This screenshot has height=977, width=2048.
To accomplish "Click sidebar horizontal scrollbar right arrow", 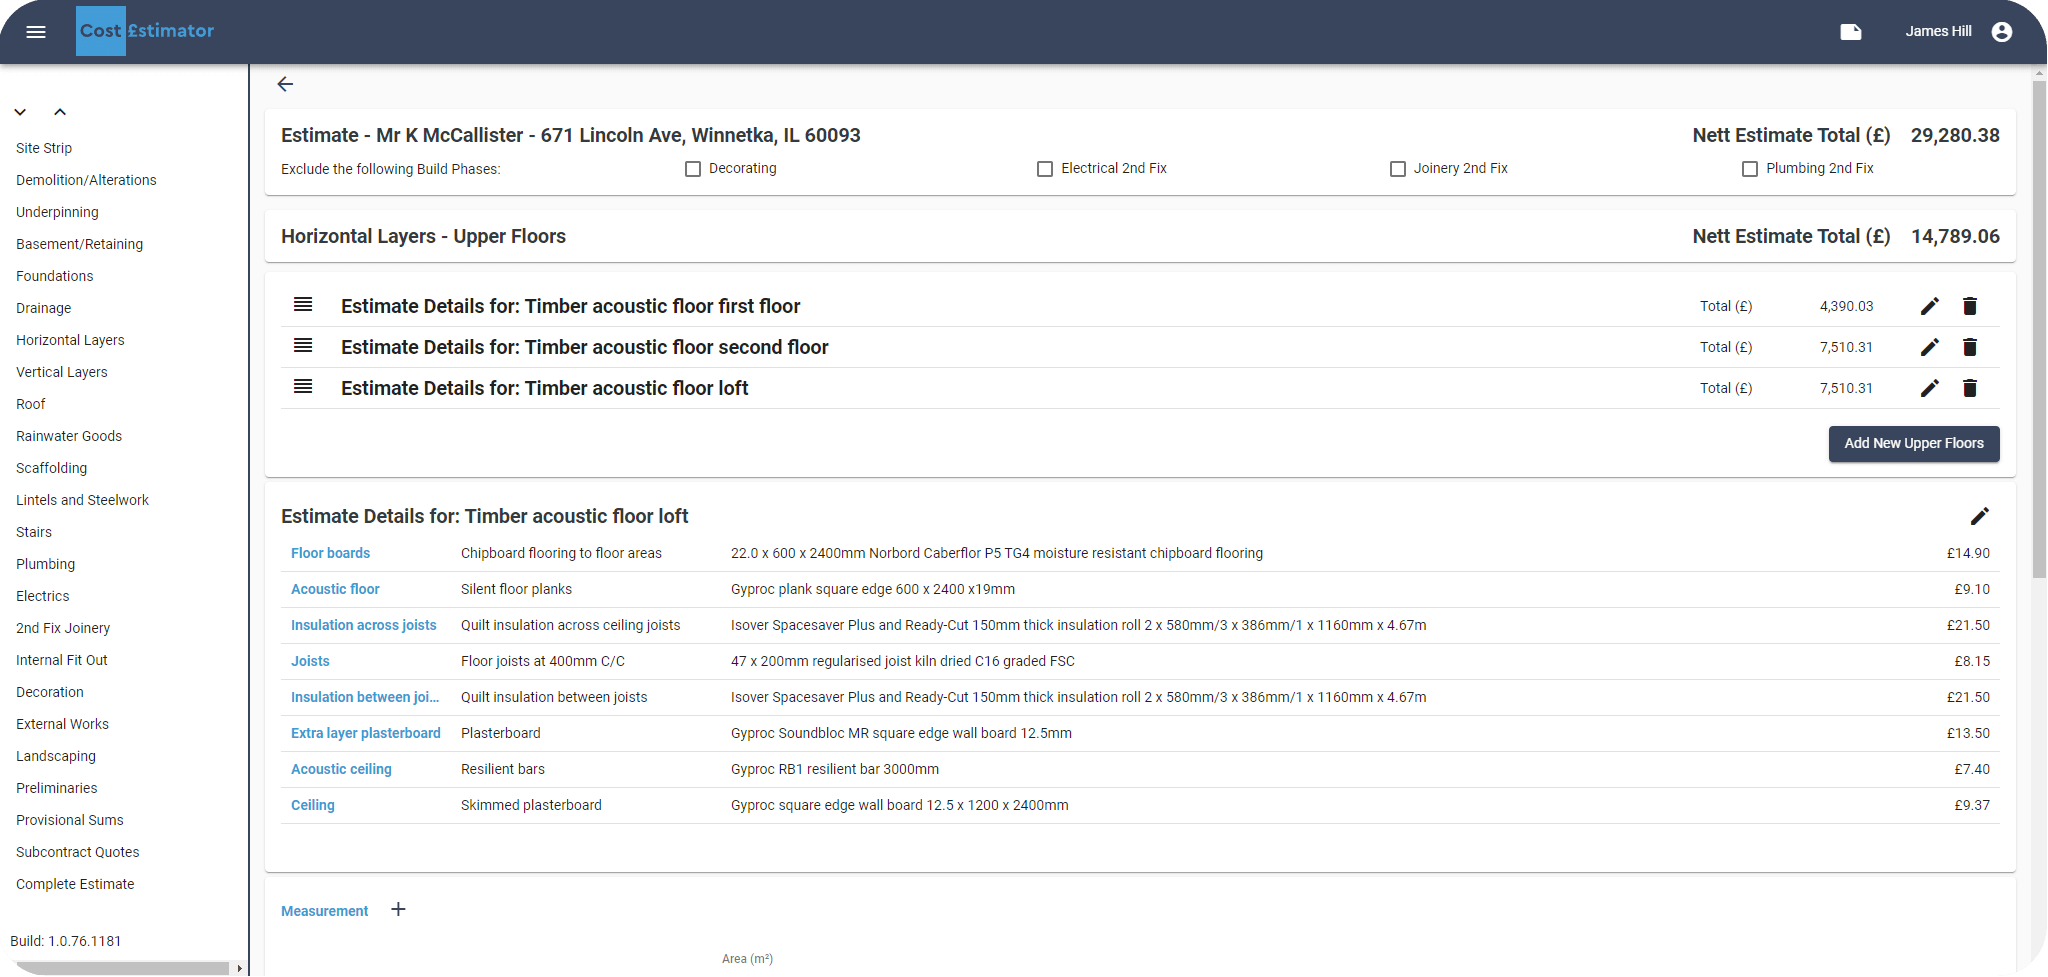I will click(239, 968).
